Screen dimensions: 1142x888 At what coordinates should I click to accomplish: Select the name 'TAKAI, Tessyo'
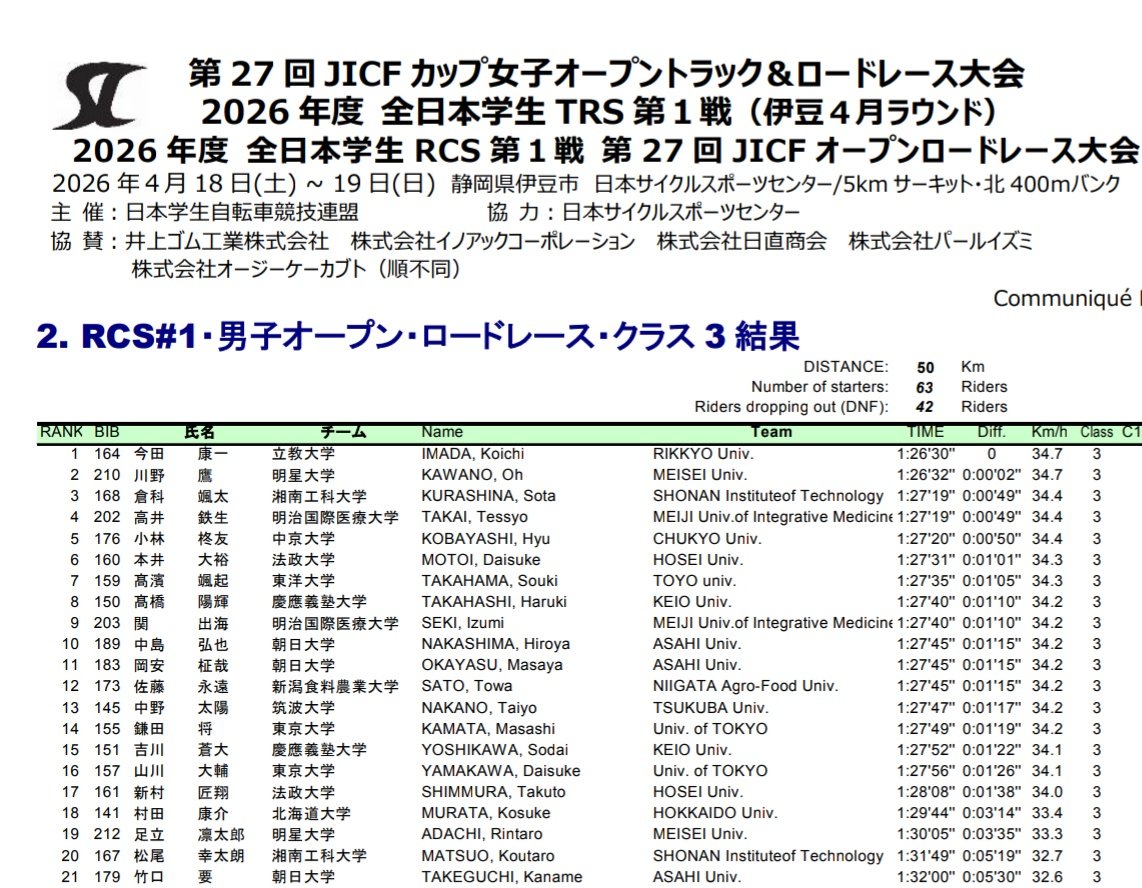pyautogui.click(x=474, y=517)
